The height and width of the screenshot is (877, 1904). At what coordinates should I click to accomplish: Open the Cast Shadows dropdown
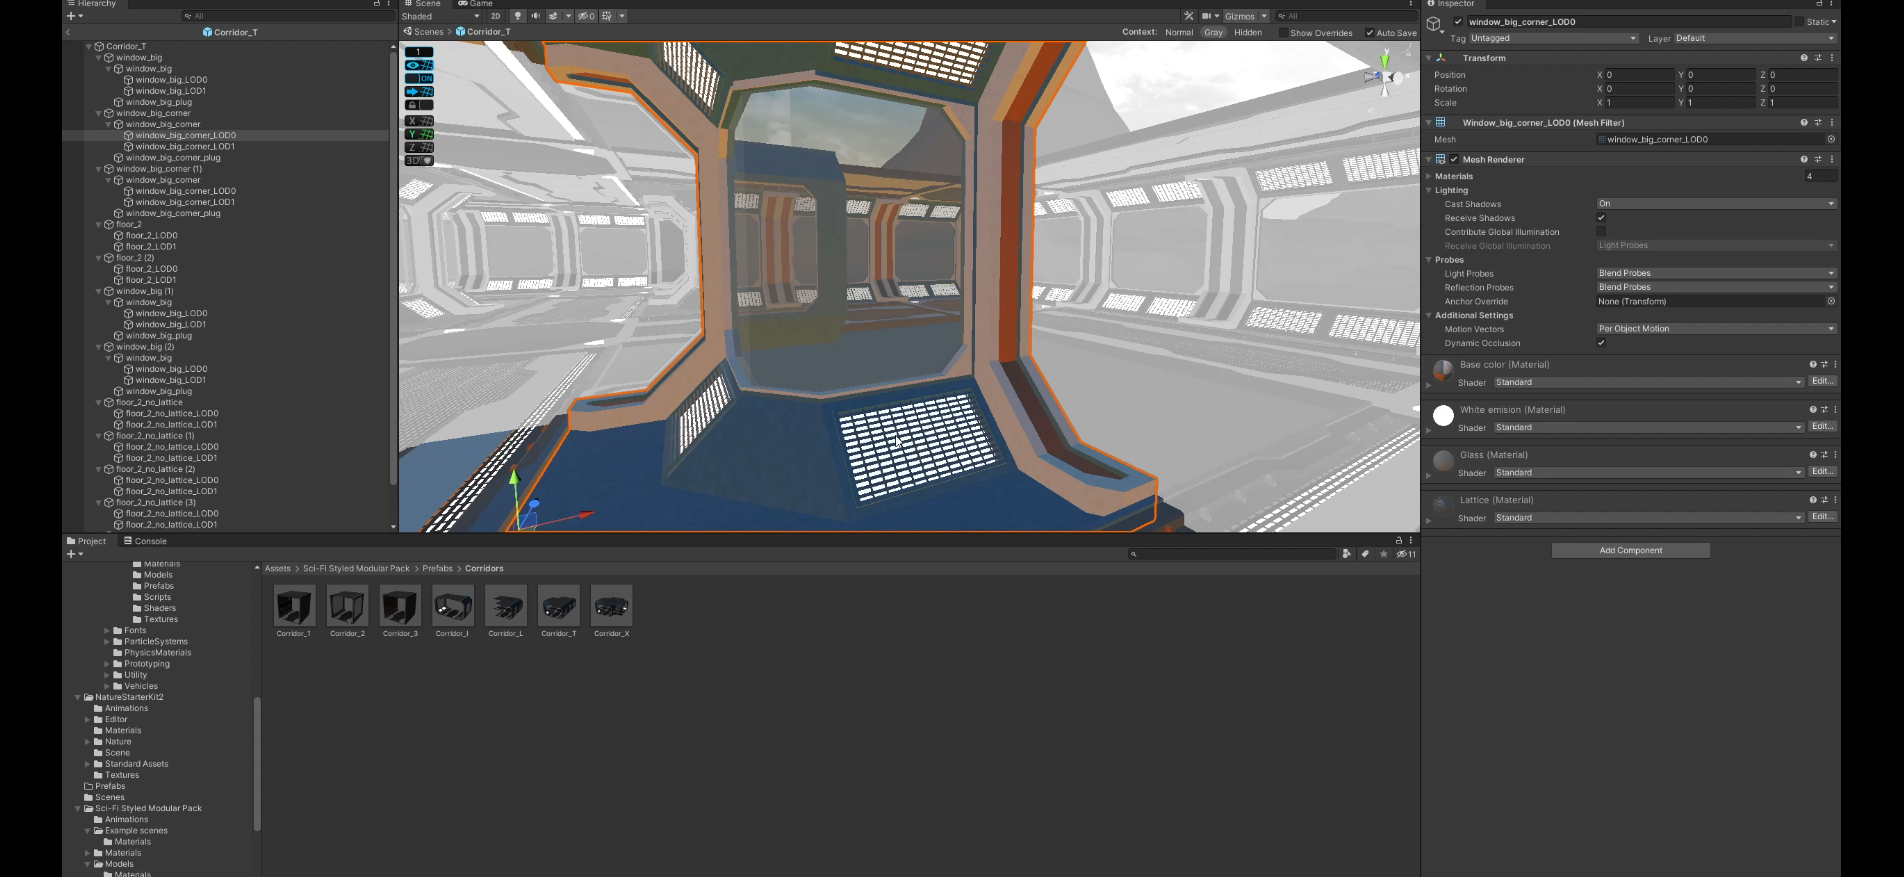(1716, 204)
